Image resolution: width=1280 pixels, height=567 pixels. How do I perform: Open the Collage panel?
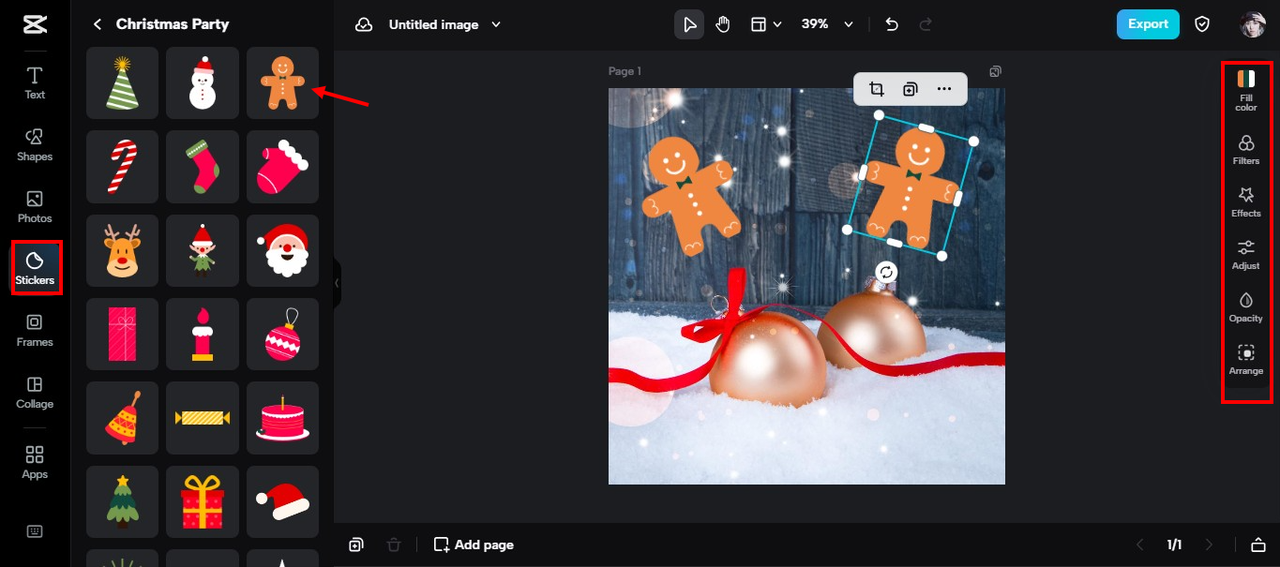(x=35, y=393)
